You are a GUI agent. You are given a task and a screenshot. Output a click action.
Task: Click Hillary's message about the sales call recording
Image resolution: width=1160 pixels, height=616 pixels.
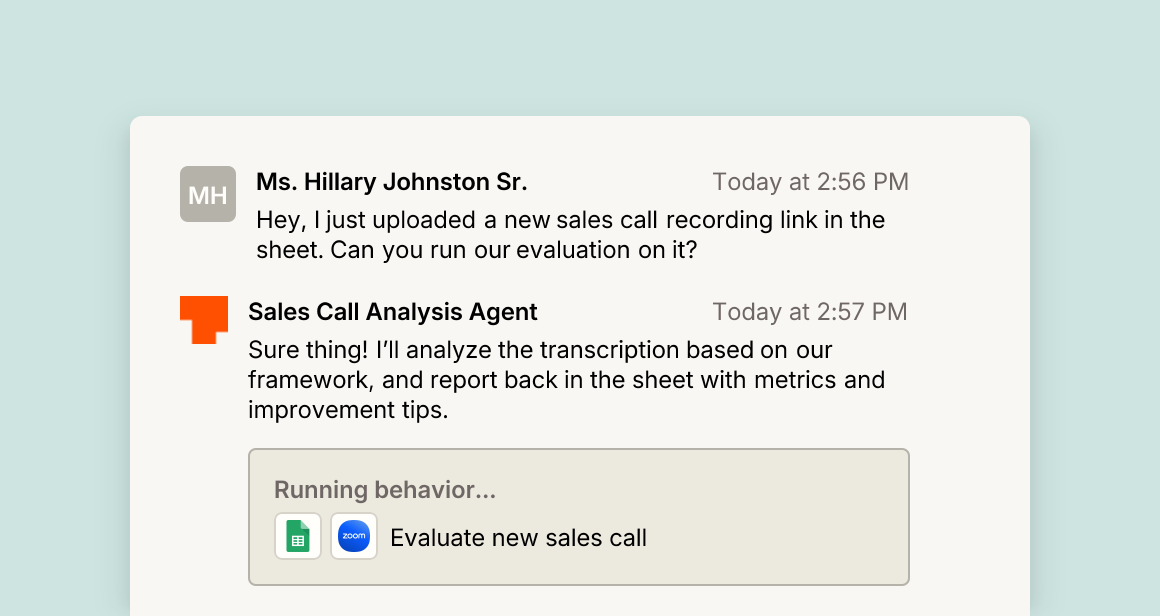click(x=570, y=235)
